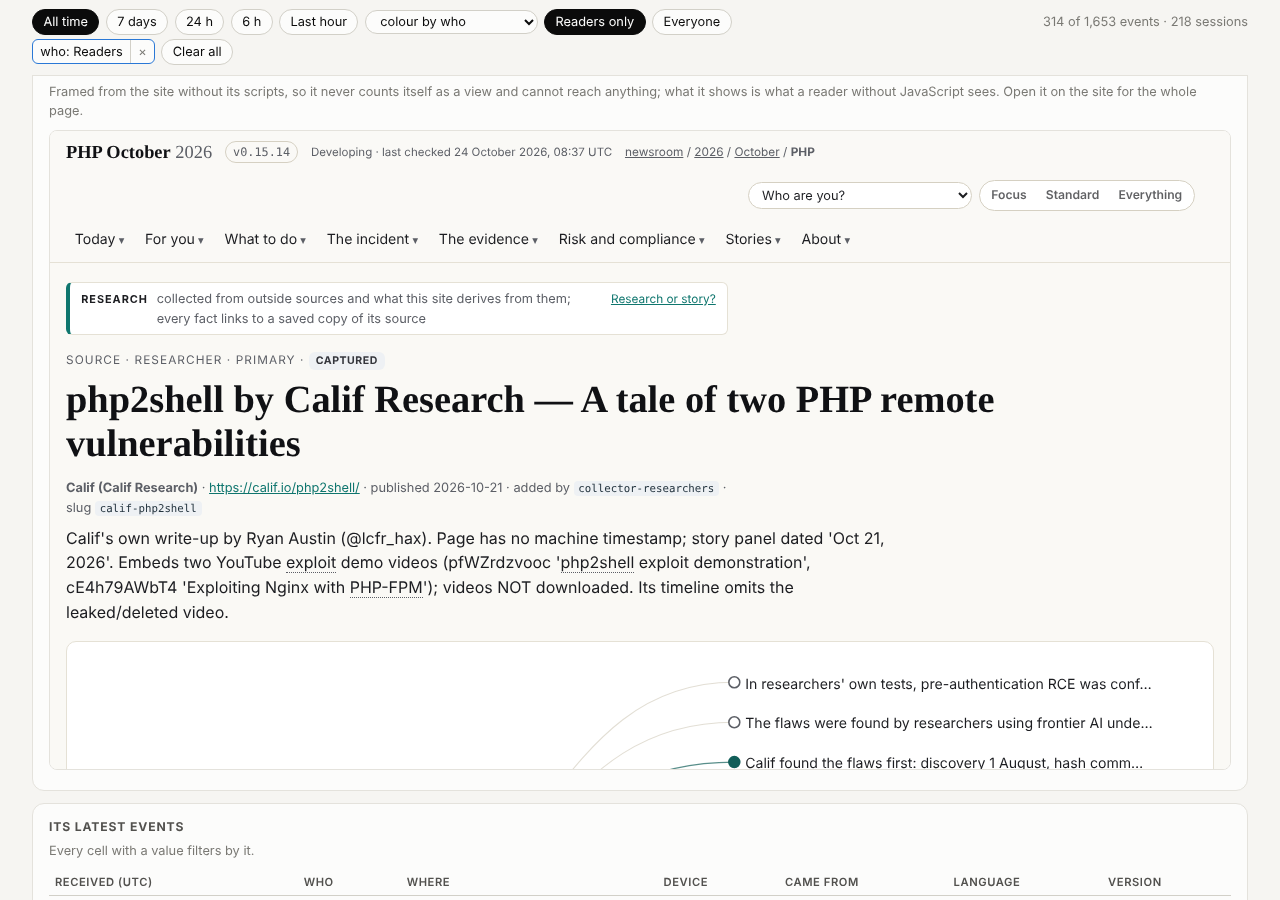The width and height of the screenshot is (1280, 900).
Task: Go to the newsroom breadcrumb link
Action: pos(654,152)
